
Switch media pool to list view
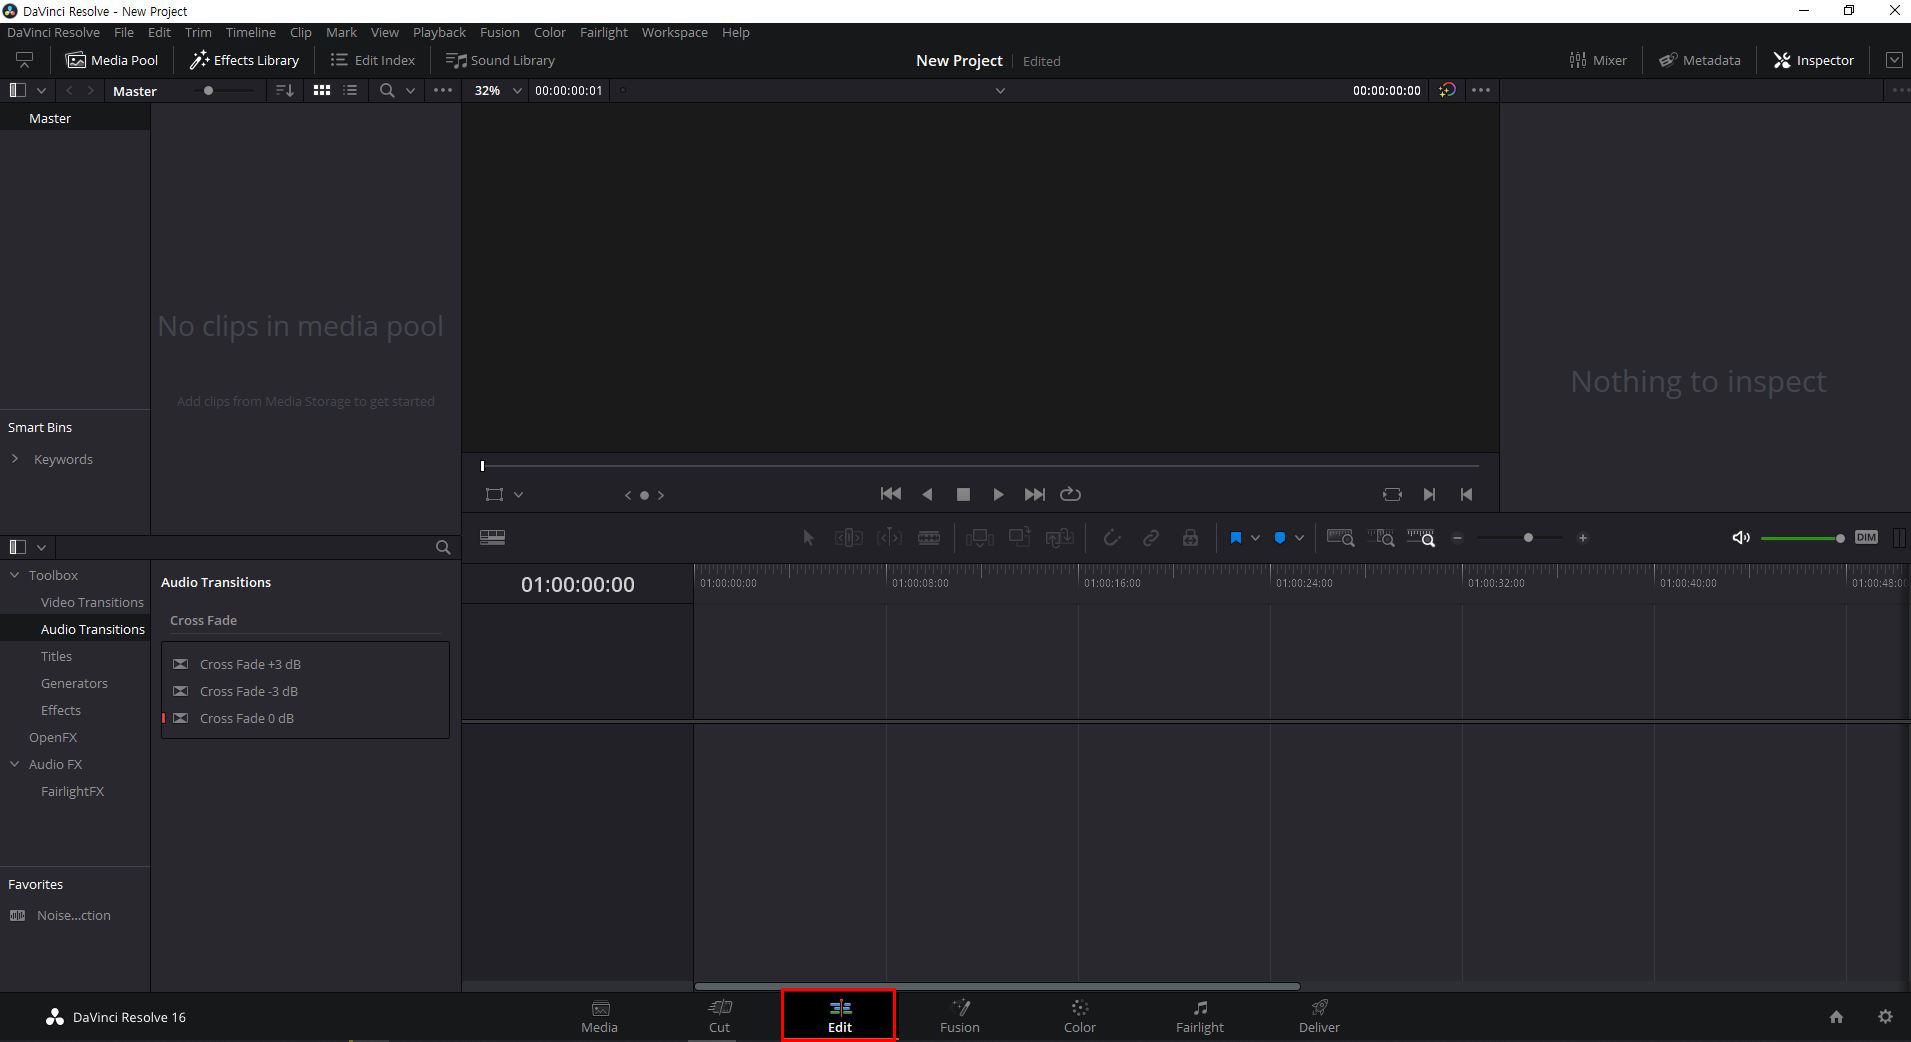pyautogui.click(x=350, y=90)
